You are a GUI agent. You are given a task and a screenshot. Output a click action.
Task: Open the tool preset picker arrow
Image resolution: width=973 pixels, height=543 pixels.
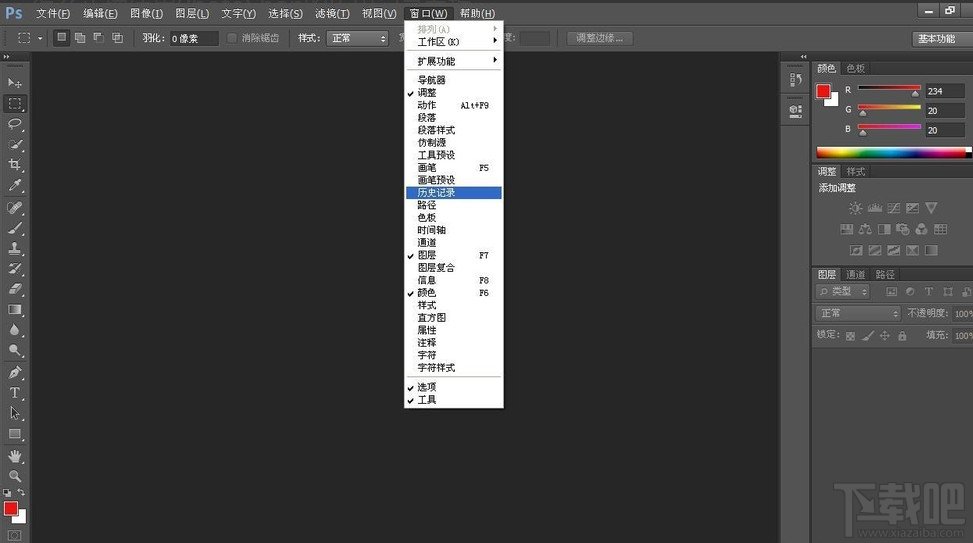tap(40, 38)
